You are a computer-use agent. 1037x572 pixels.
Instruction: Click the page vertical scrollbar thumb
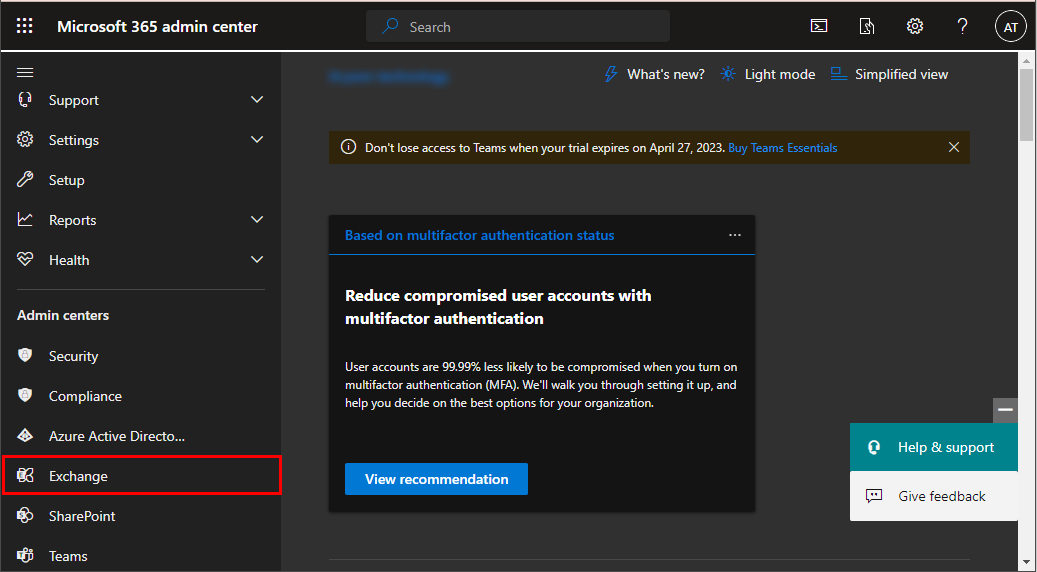pyautogui.click(x=1026, y=106)
